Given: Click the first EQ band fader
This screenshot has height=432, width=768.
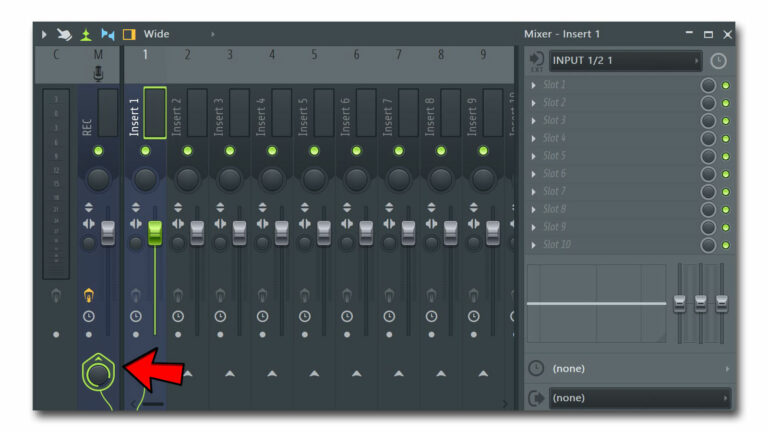Looking at the screenshot, I should coord(679,304).
